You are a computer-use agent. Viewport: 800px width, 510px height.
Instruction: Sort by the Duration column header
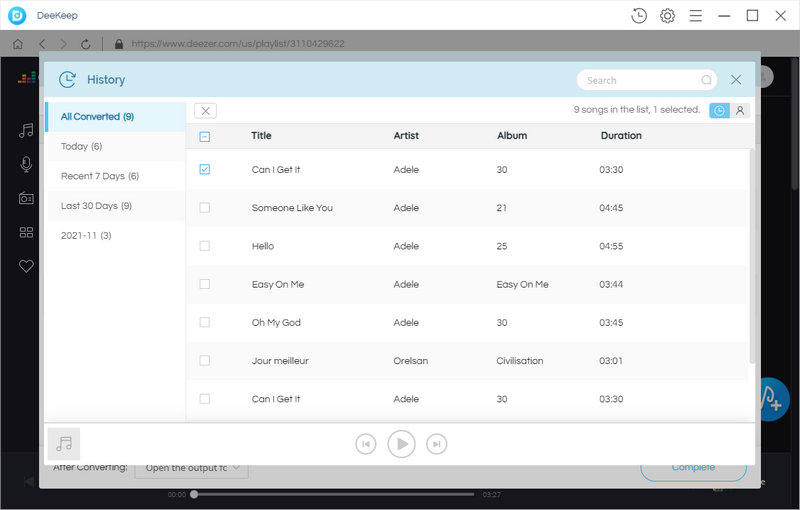(621, 136)
